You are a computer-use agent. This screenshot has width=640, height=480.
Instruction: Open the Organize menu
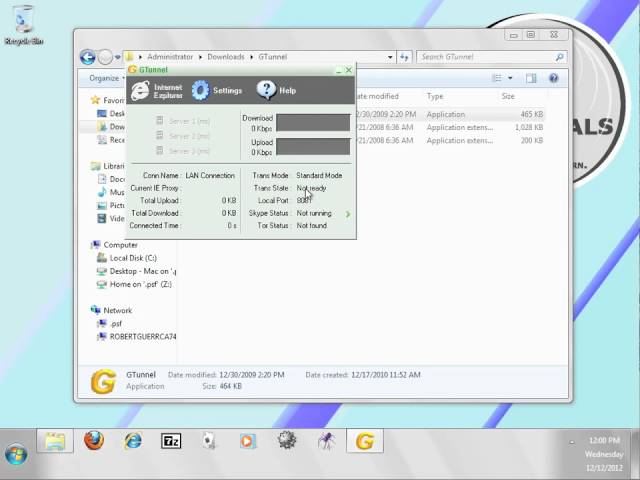107,78
